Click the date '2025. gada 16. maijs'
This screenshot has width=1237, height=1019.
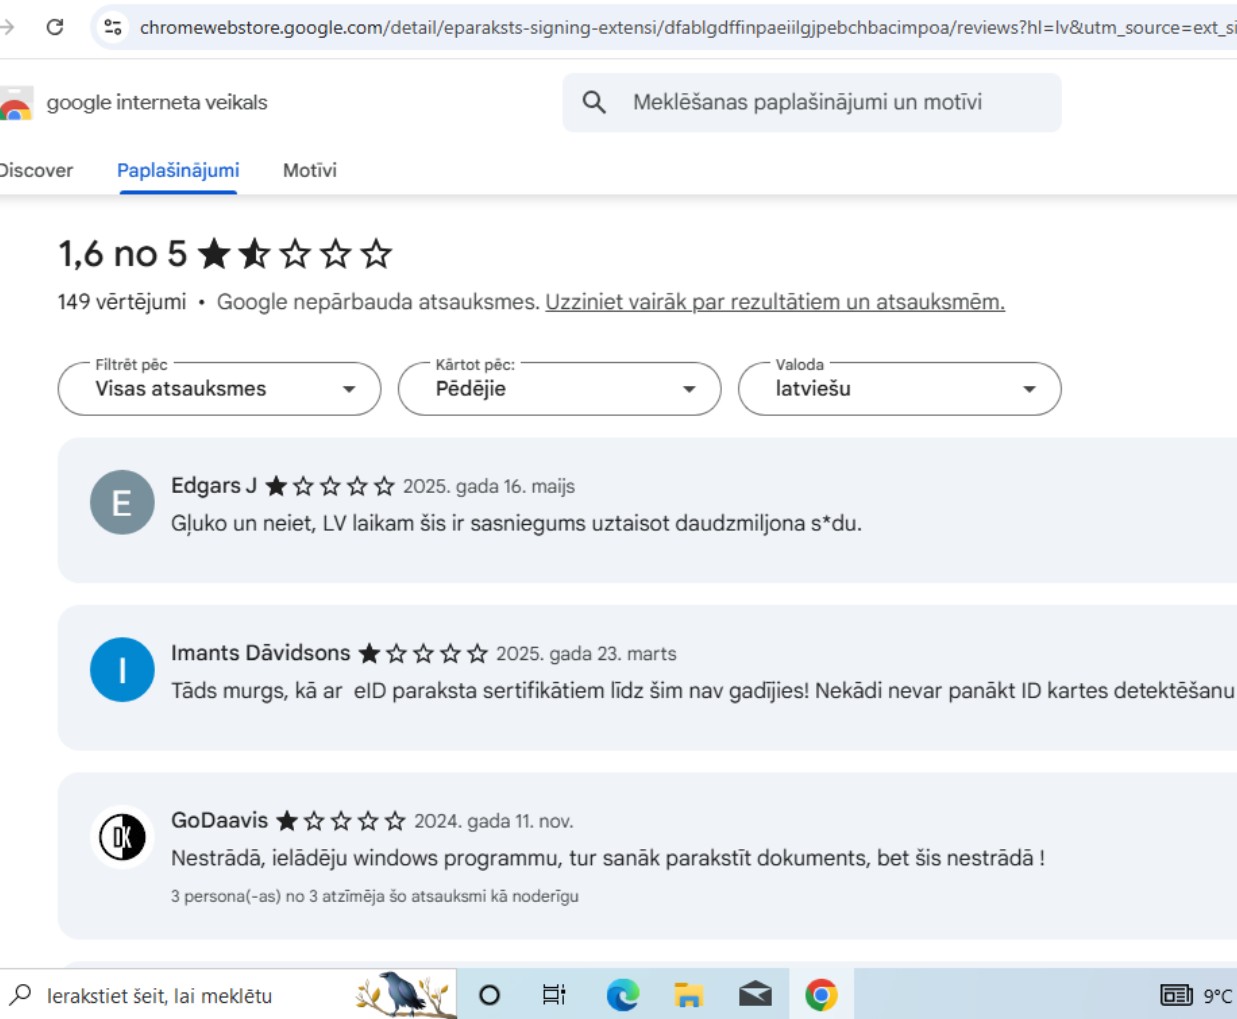[489, 486]
